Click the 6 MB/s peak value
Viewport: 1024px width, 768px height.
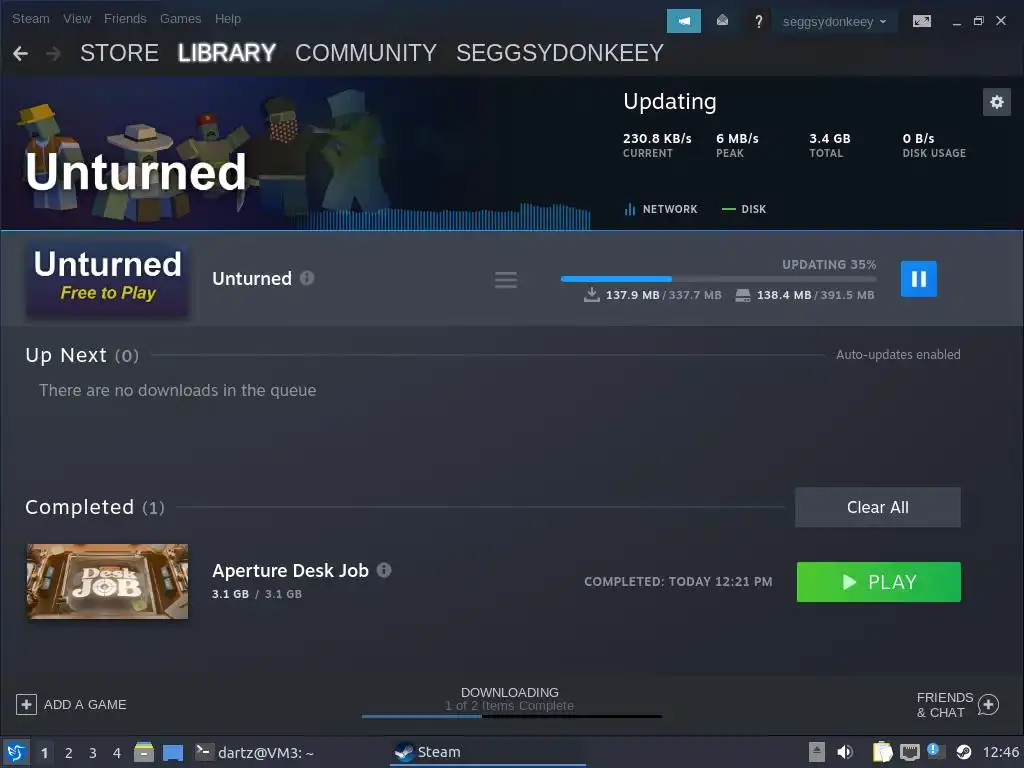tap(737, 138)
